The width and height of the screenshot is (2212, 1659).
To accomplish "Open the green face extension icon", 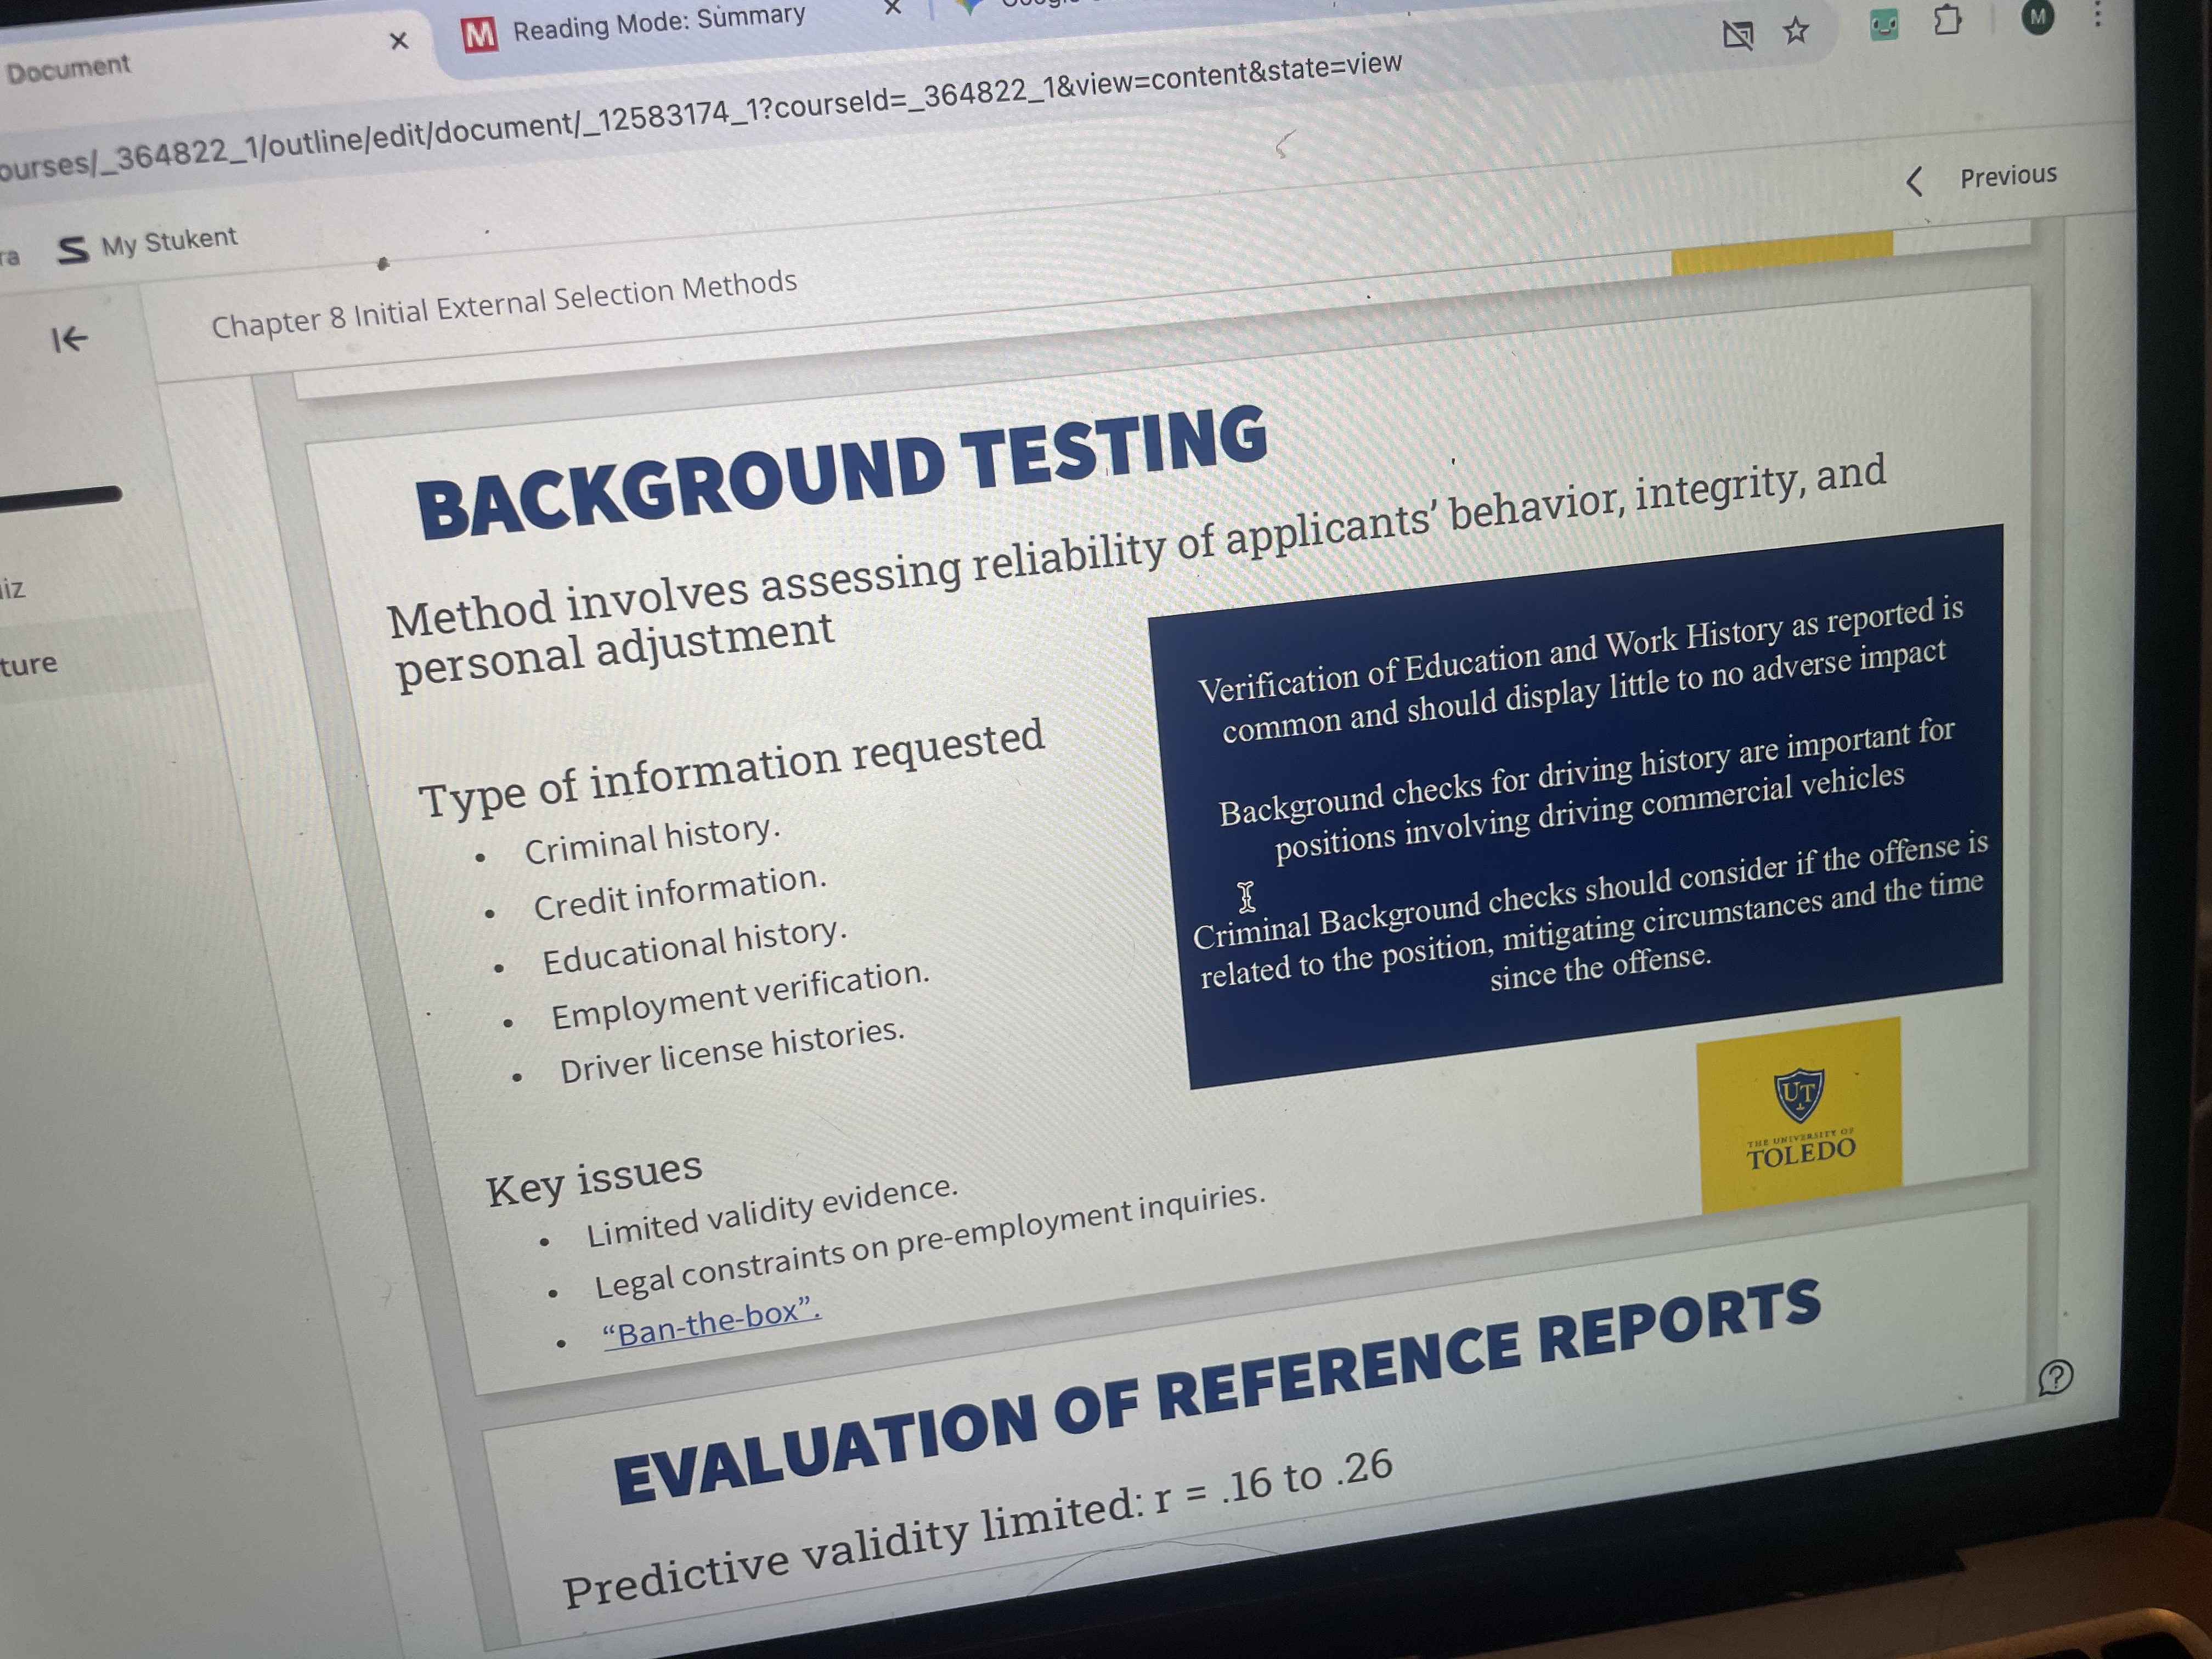I will click(1884, 25).
